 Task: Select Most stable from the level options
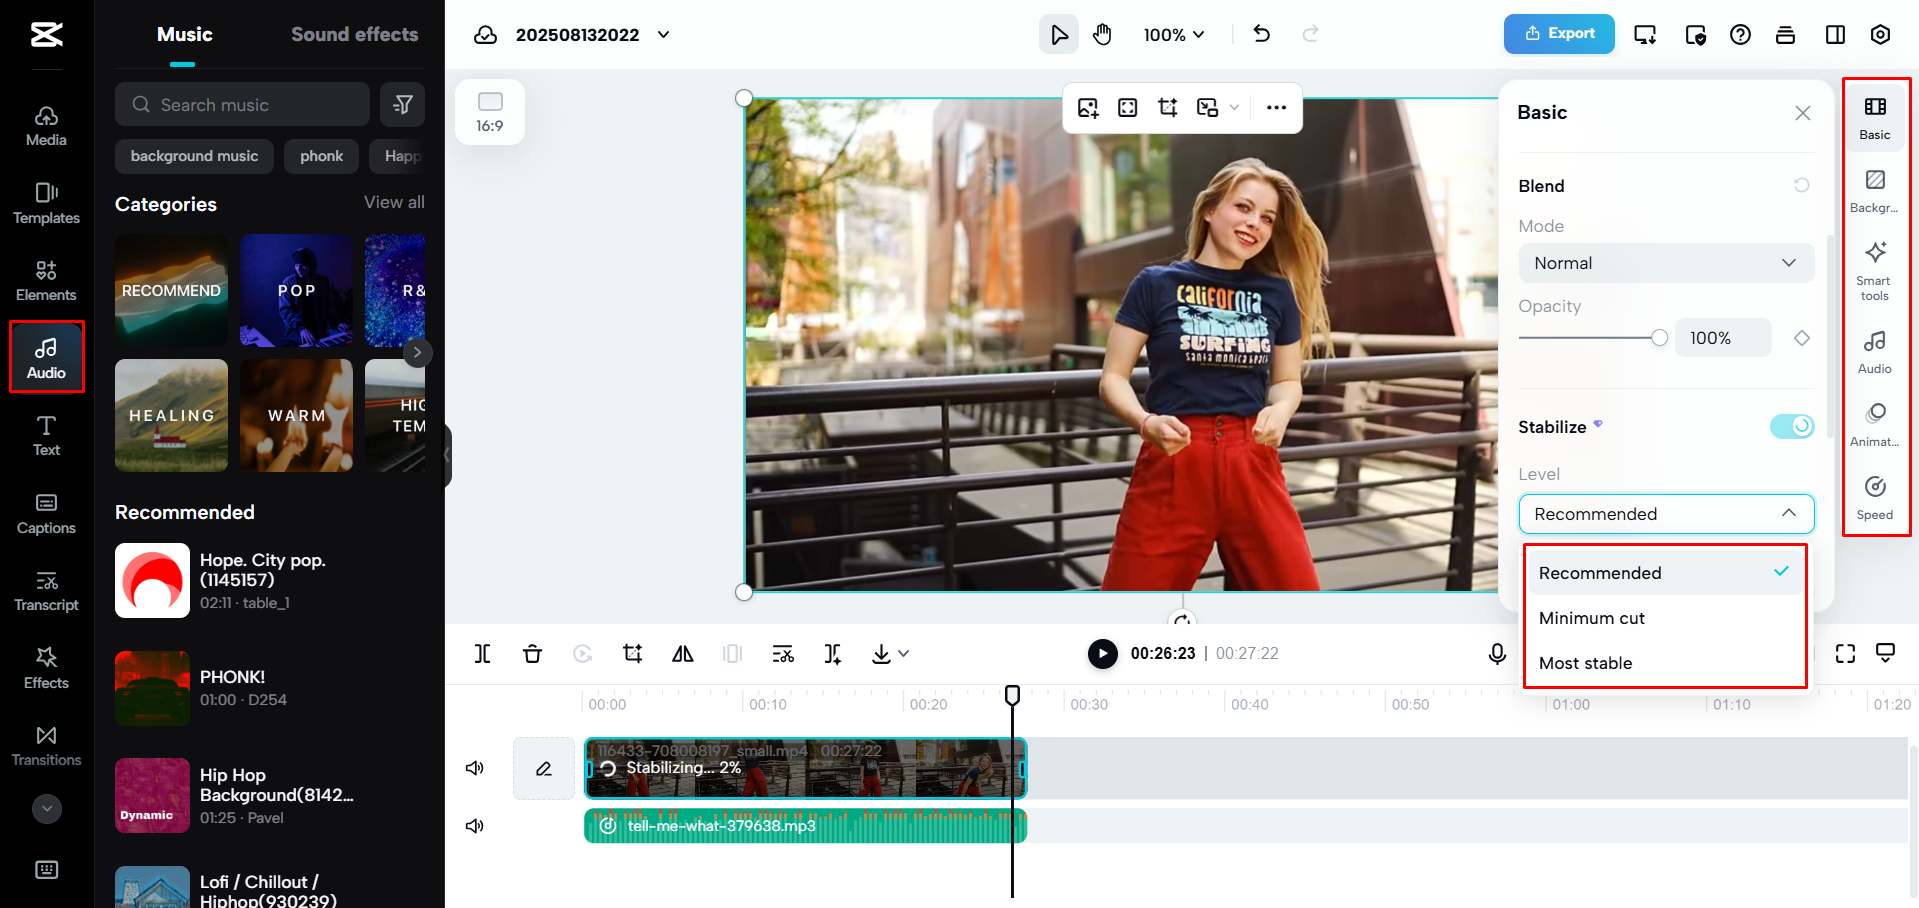[x=1587, y=662]
